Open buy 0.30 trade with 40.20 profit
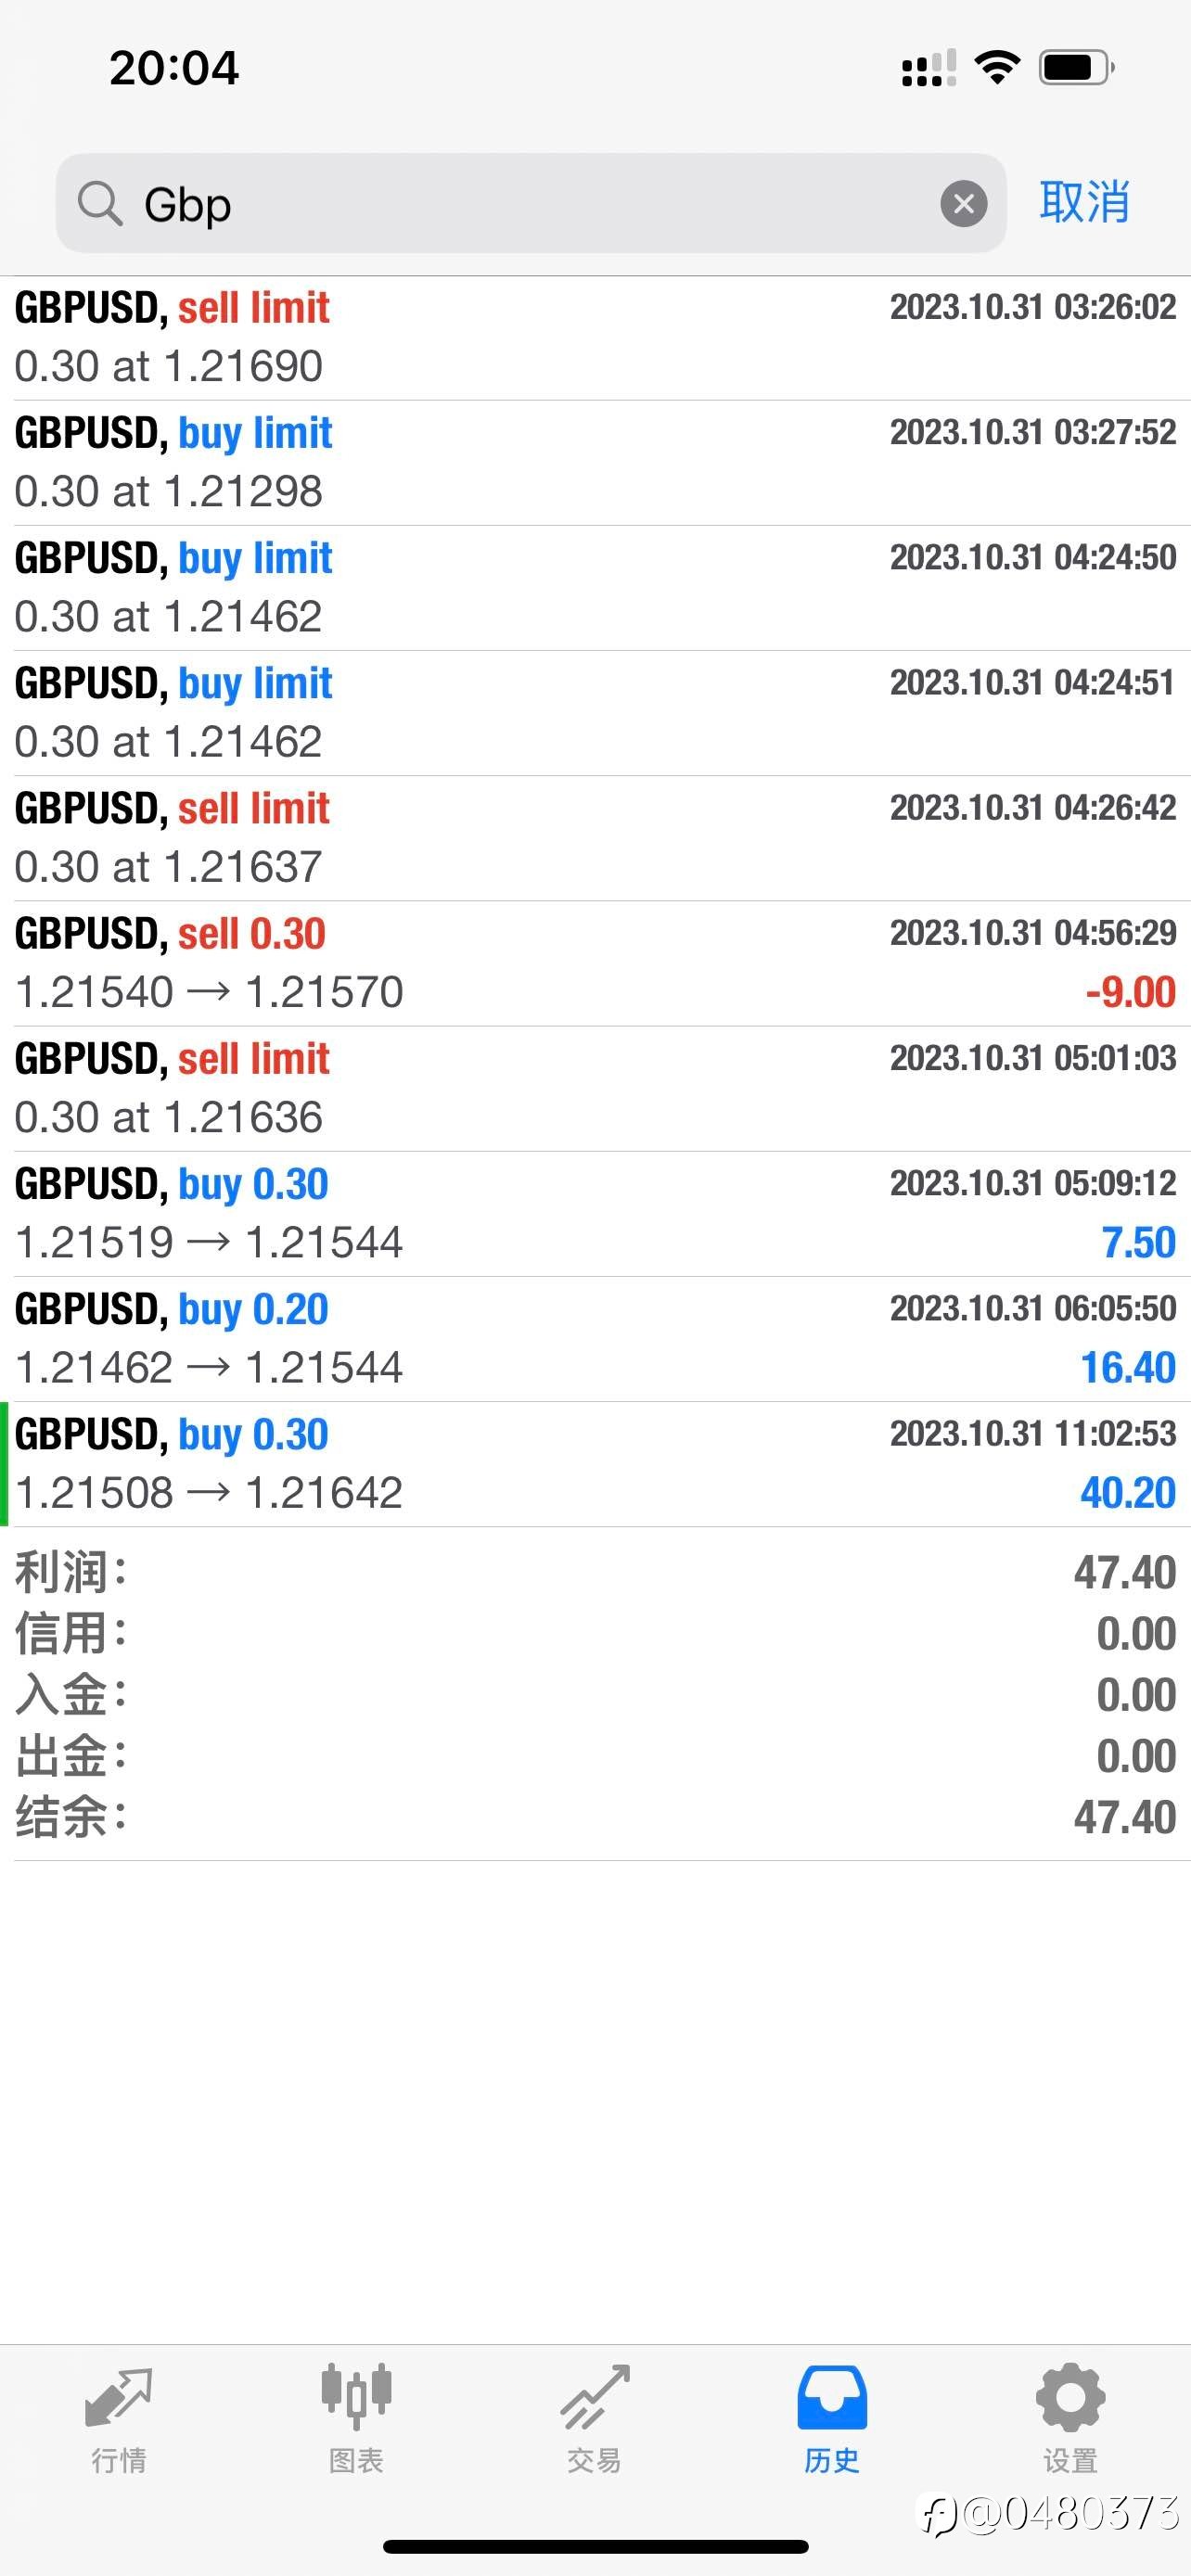Image resolution: width=1191 pixels, height=2576 pixels. [x=595, y=1464]
